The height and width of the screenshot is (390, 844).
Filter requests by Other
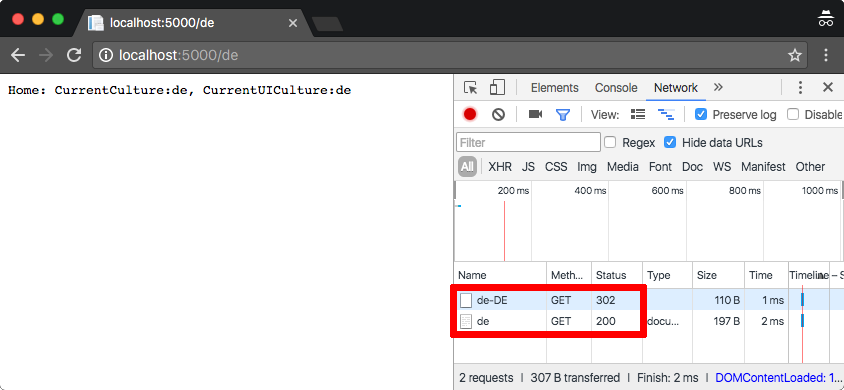pos(810,167)
